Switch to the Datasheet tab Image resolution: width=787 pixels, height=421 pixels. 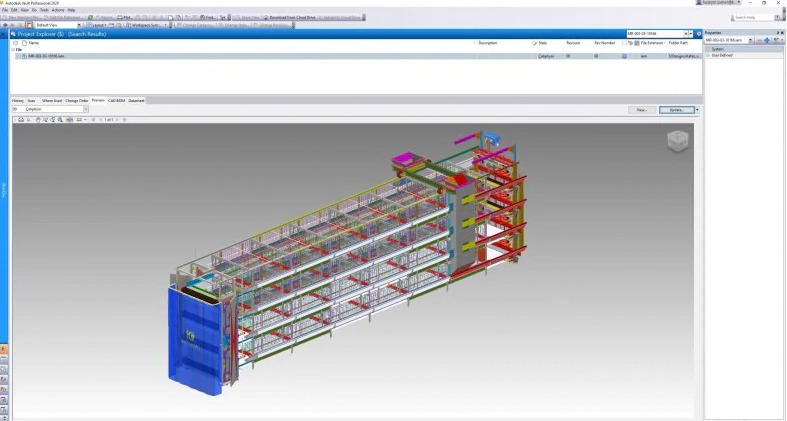(136, 101)
